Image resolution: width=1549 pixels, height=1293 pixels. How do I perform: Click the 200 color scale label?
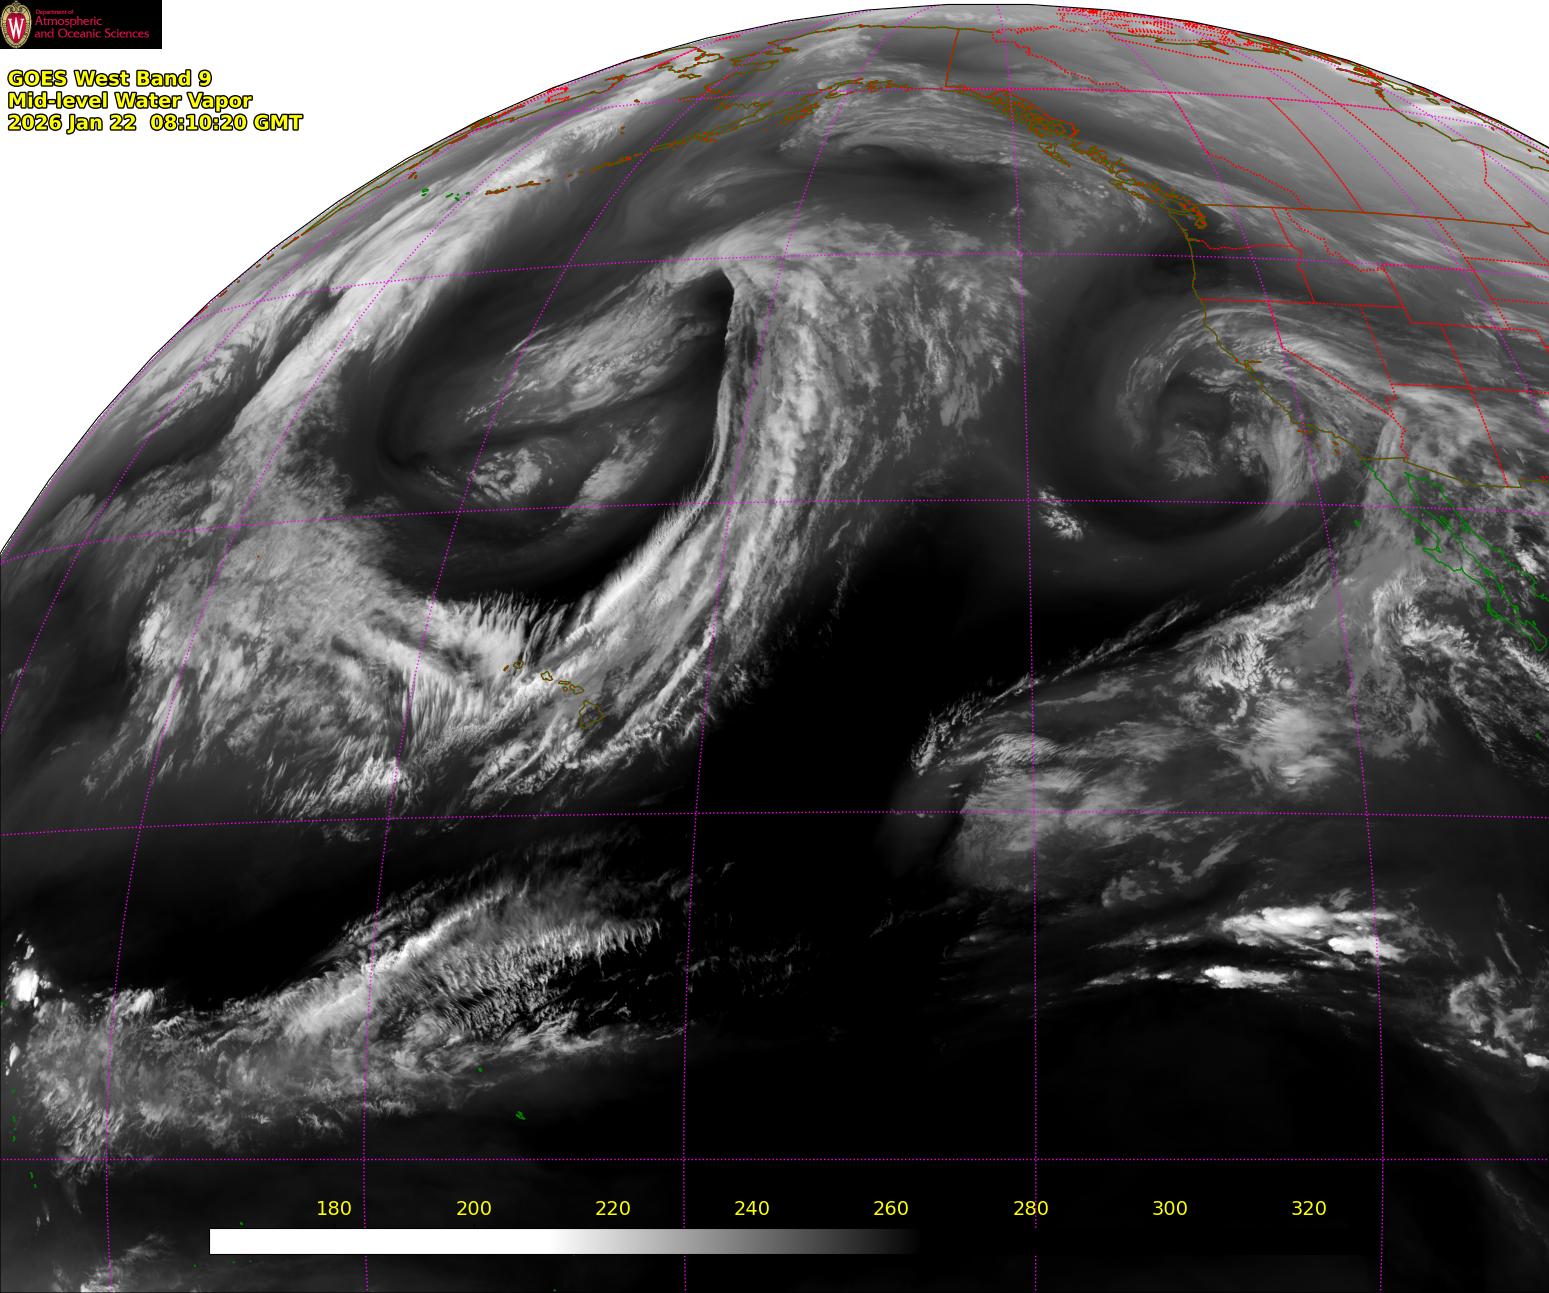coord(473,1208)
